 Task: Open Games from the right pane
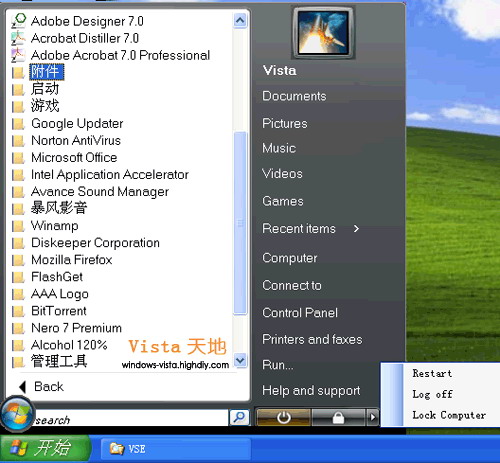coord(283,201)
